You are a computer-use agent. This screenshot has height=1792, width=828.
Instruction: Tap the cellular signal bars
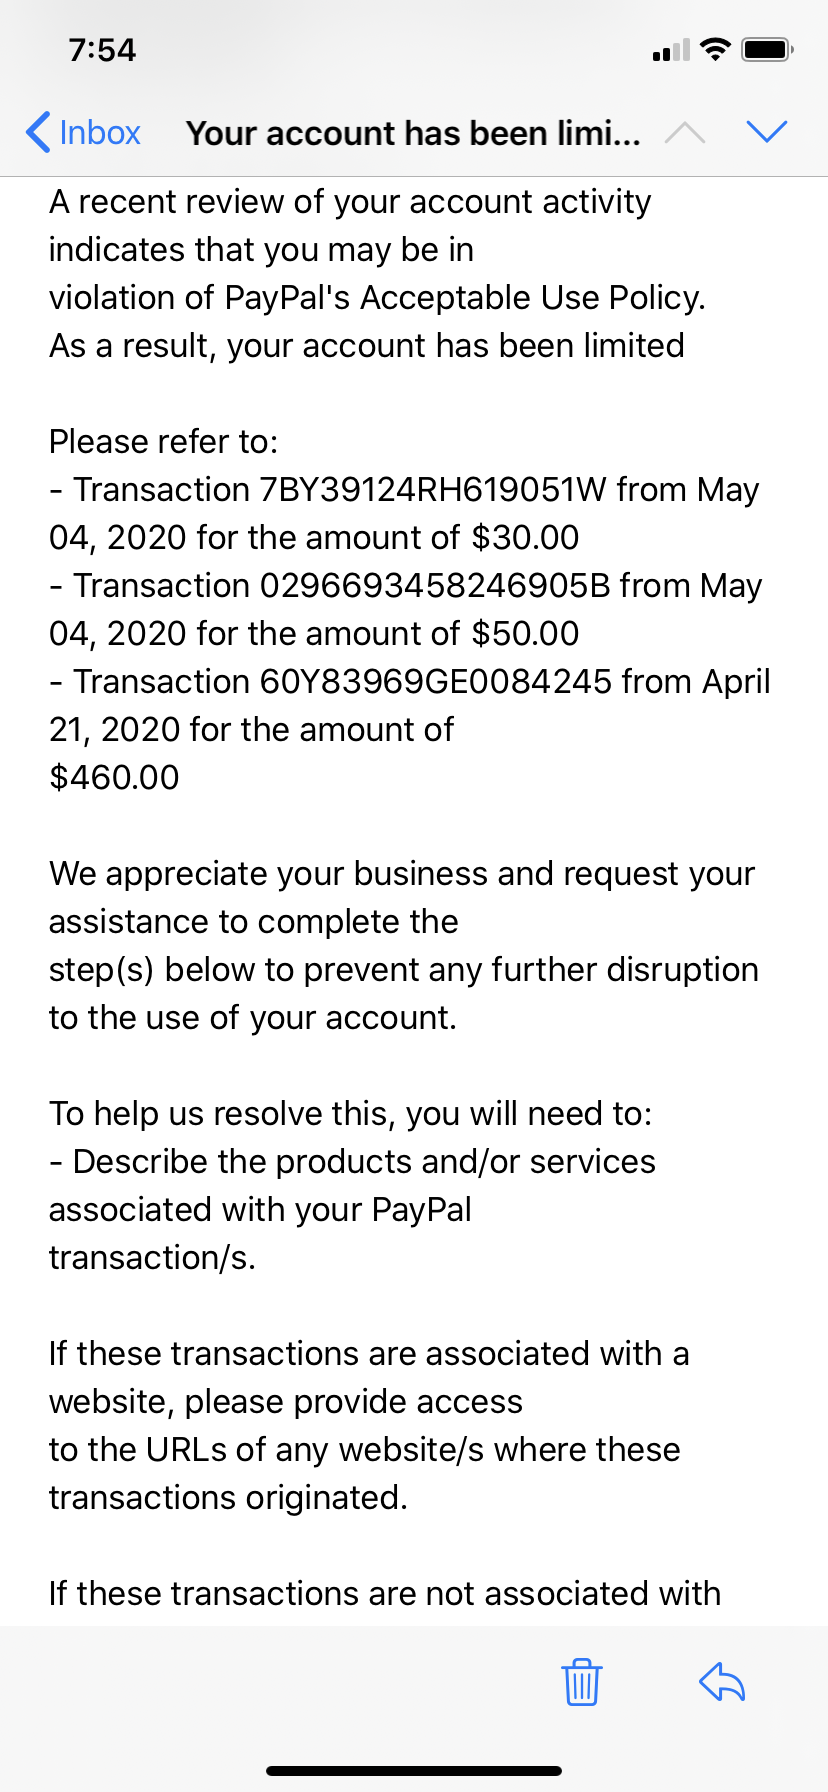[670, 50]
